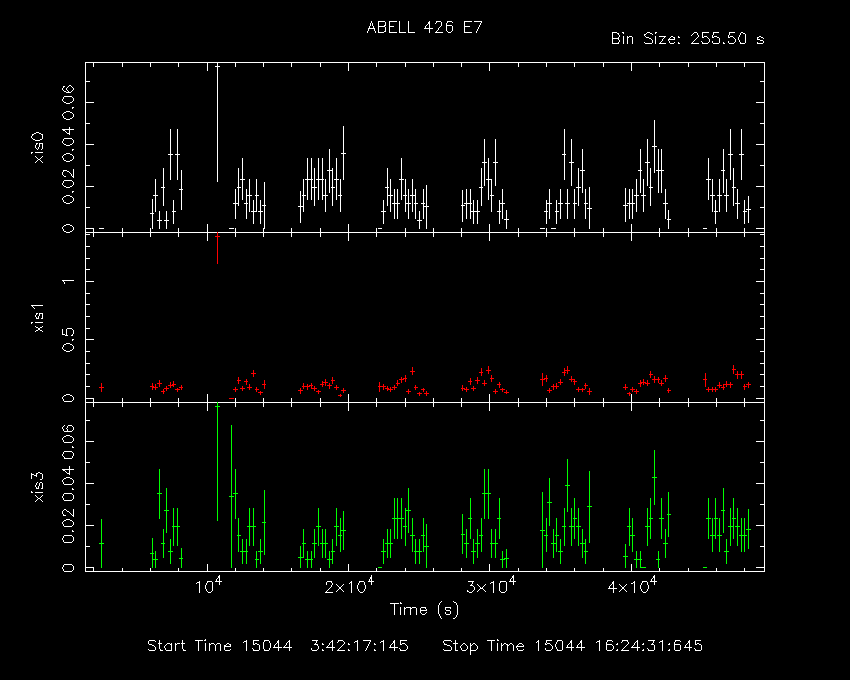Click the 3×10^4 x-axis tick label
This screenshot has height=680, width=850.
tap(491, 586)
